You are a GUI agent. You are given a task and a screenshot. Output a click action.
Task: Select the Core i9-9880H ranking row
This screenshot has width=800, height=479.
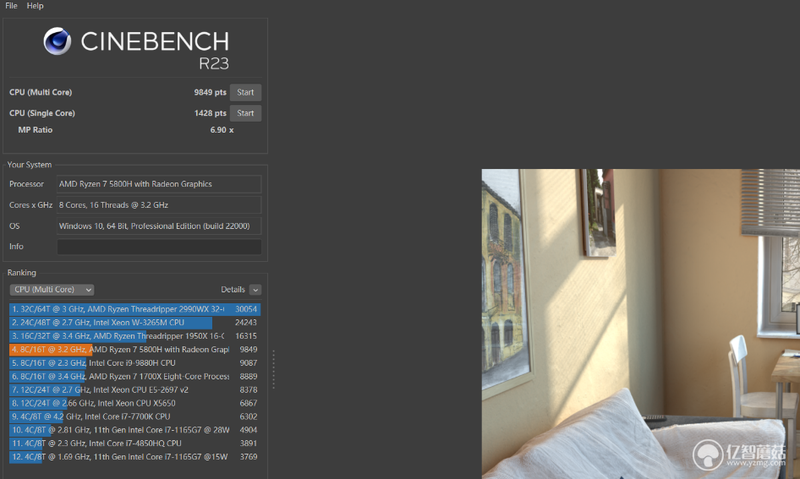tap(135, 363)
